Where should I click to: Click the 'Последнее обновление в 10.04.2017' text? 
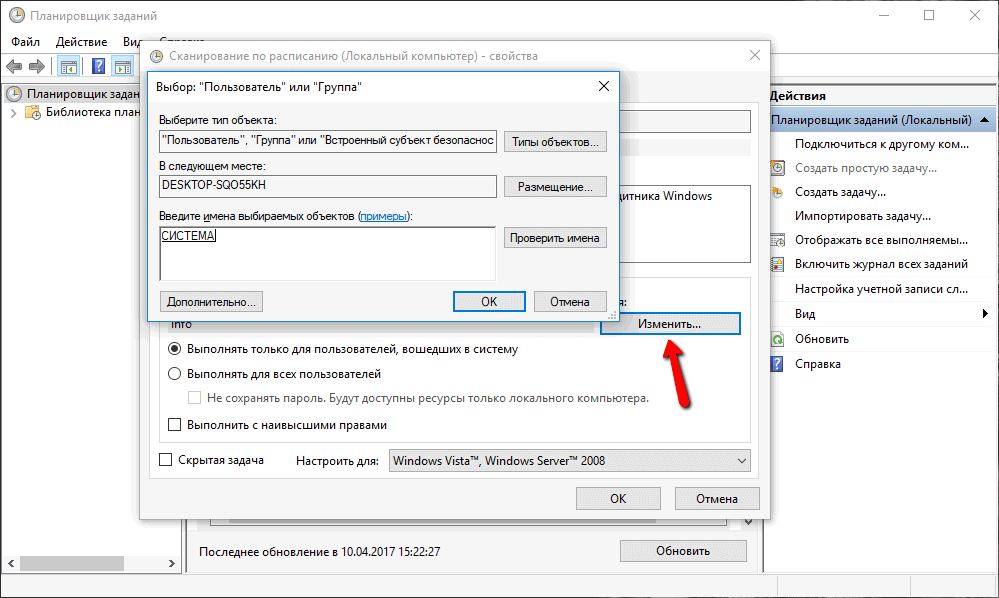point(319,552)
